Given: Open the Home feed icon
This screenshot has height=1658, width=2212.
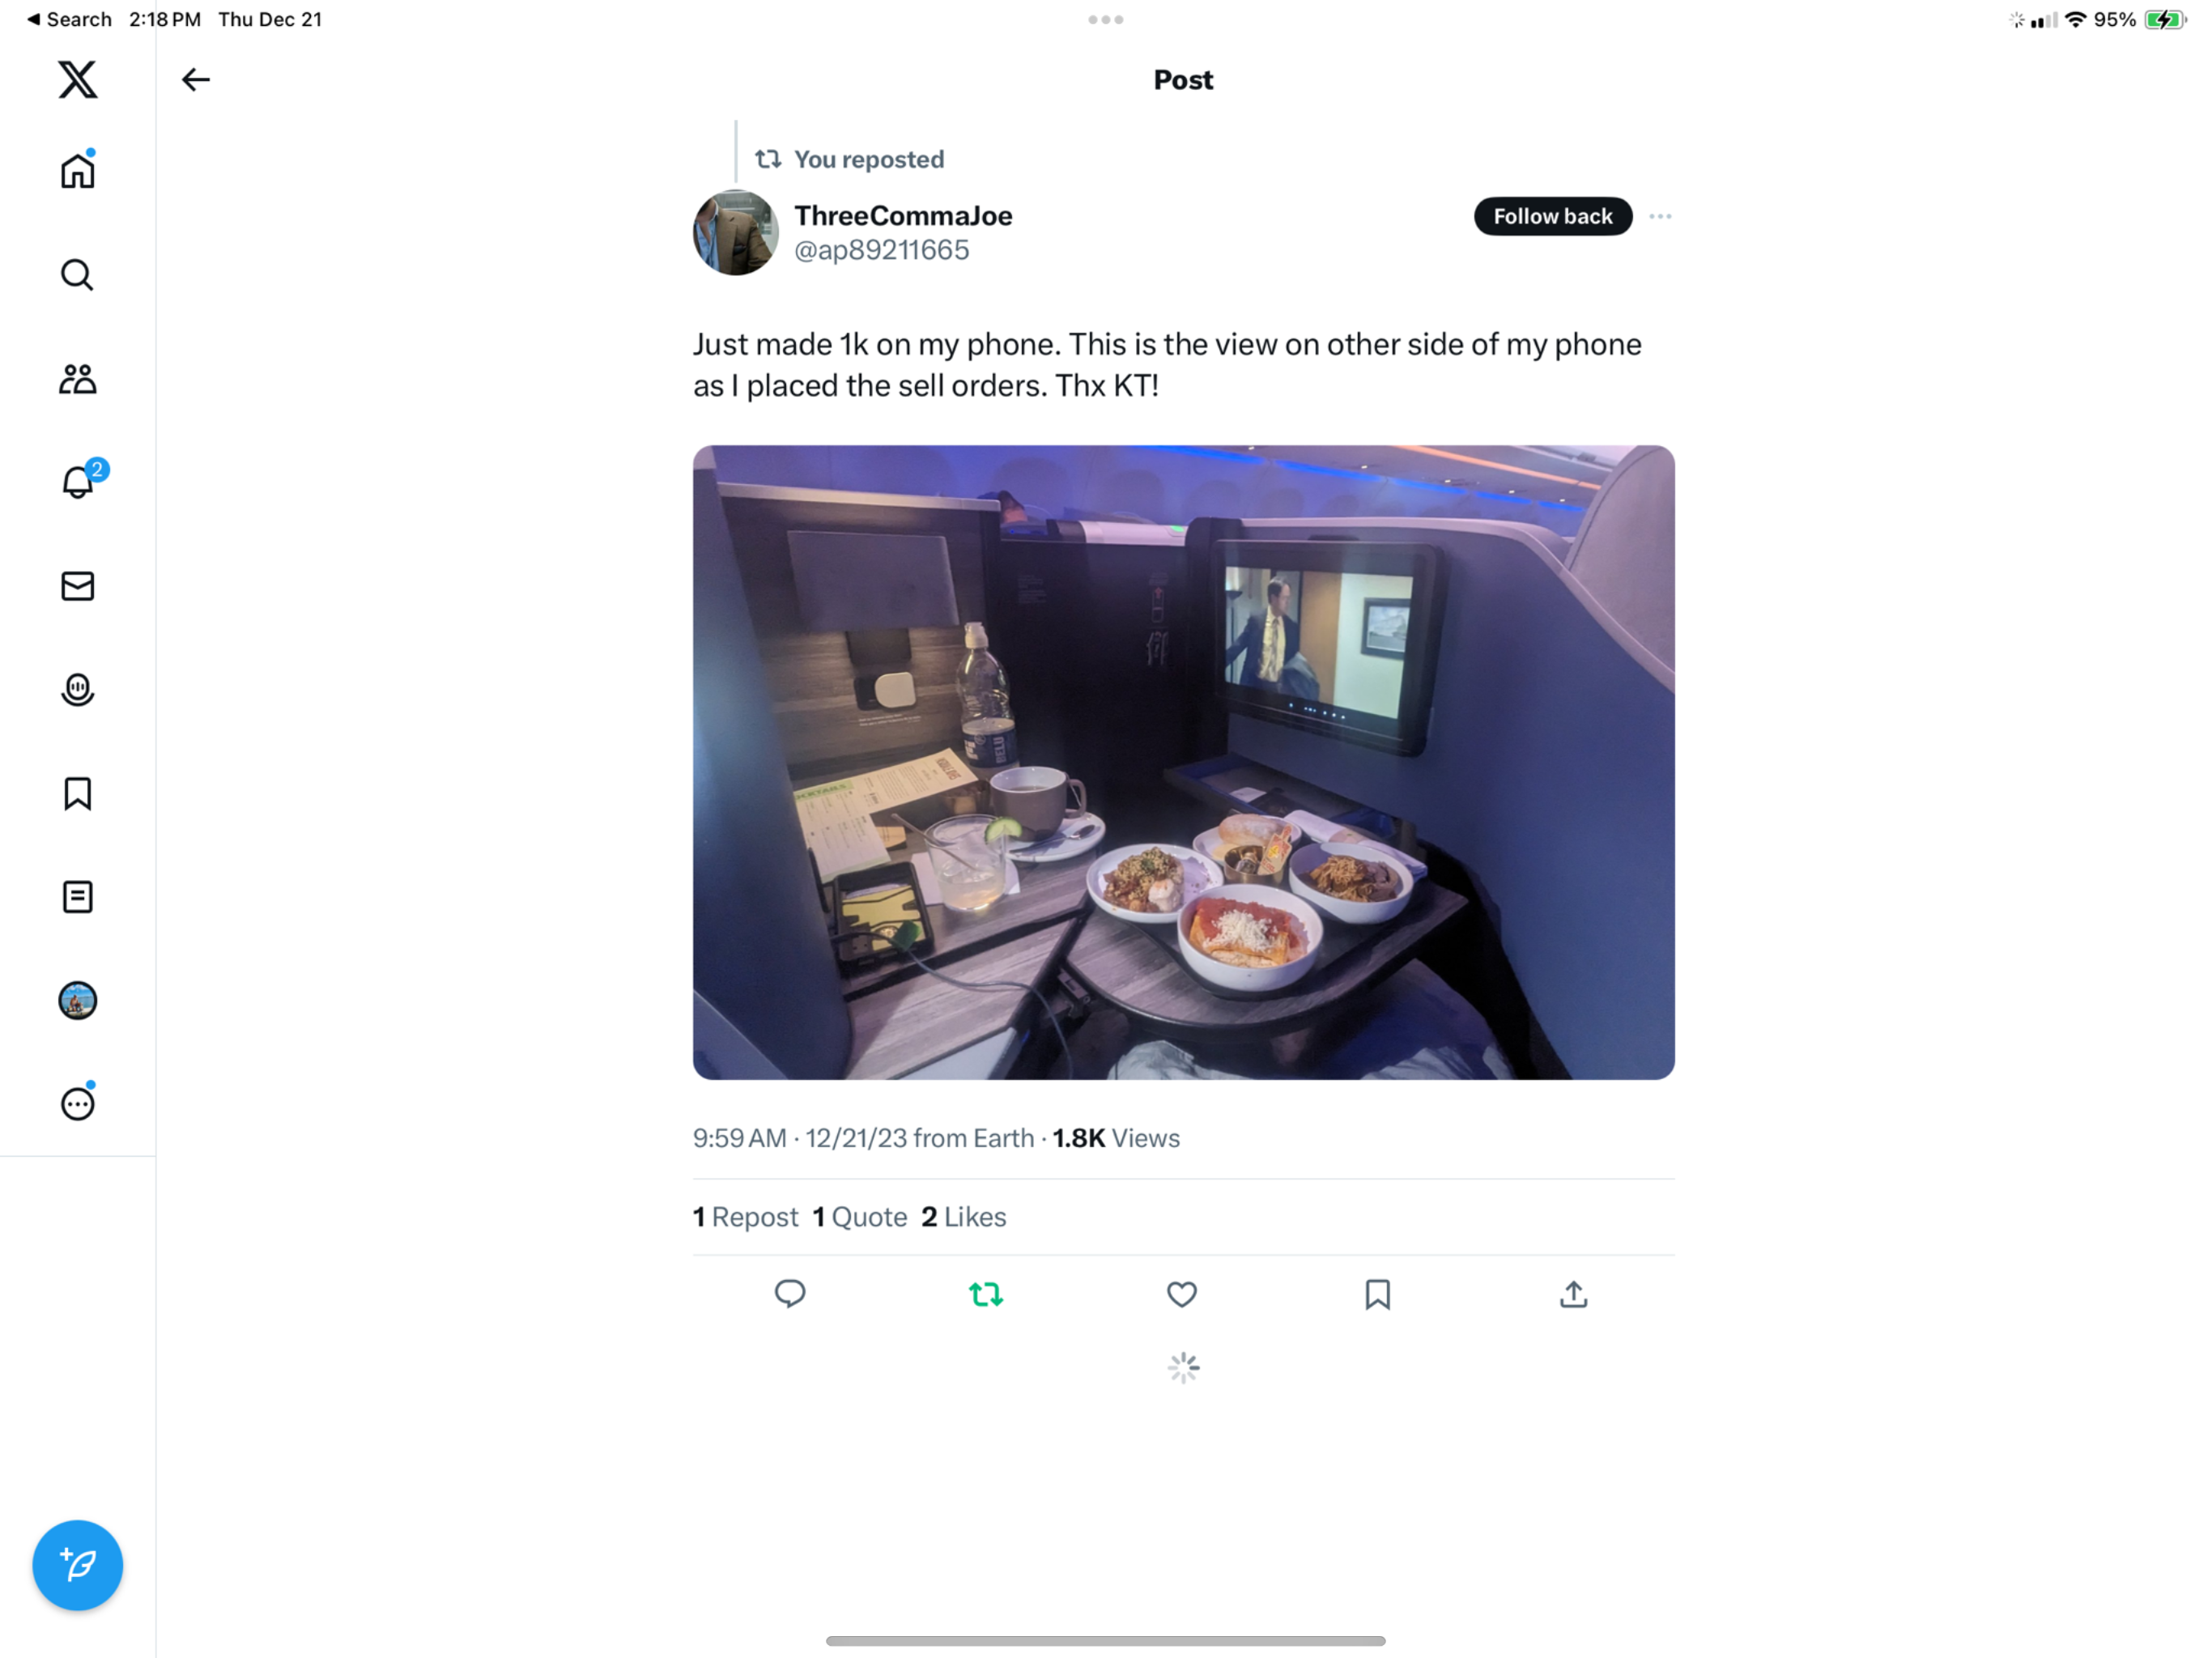Looking at the screenshot, I should point(77,171).
